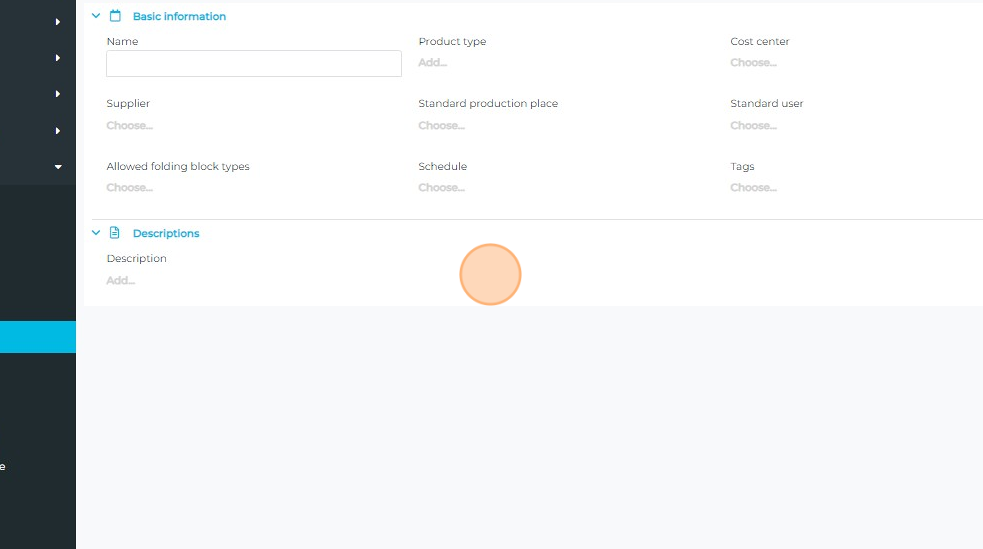This screenshot has height=549, width=983.
Task: Focus the Name text input field
Action: click(254, 64)
